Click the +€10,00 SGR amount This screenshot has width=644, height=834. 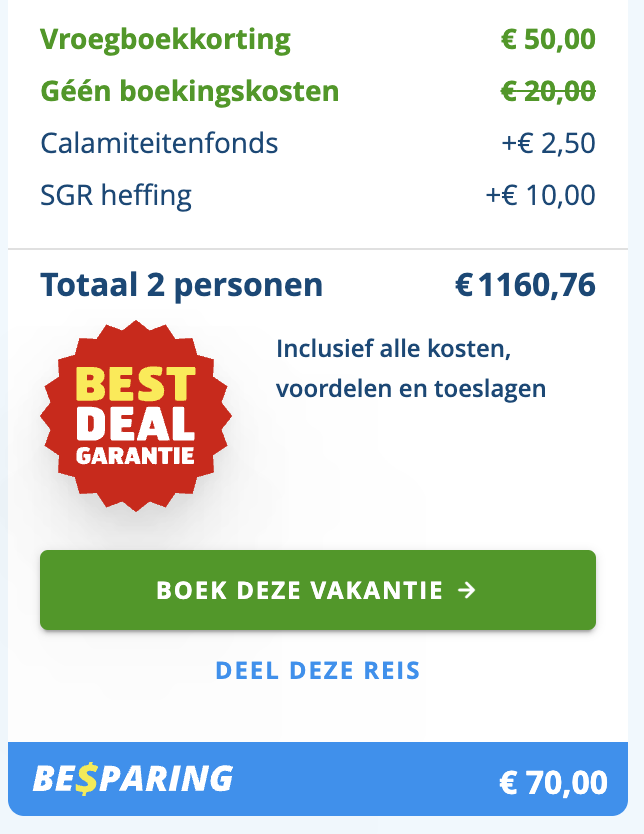click(540, 195)
